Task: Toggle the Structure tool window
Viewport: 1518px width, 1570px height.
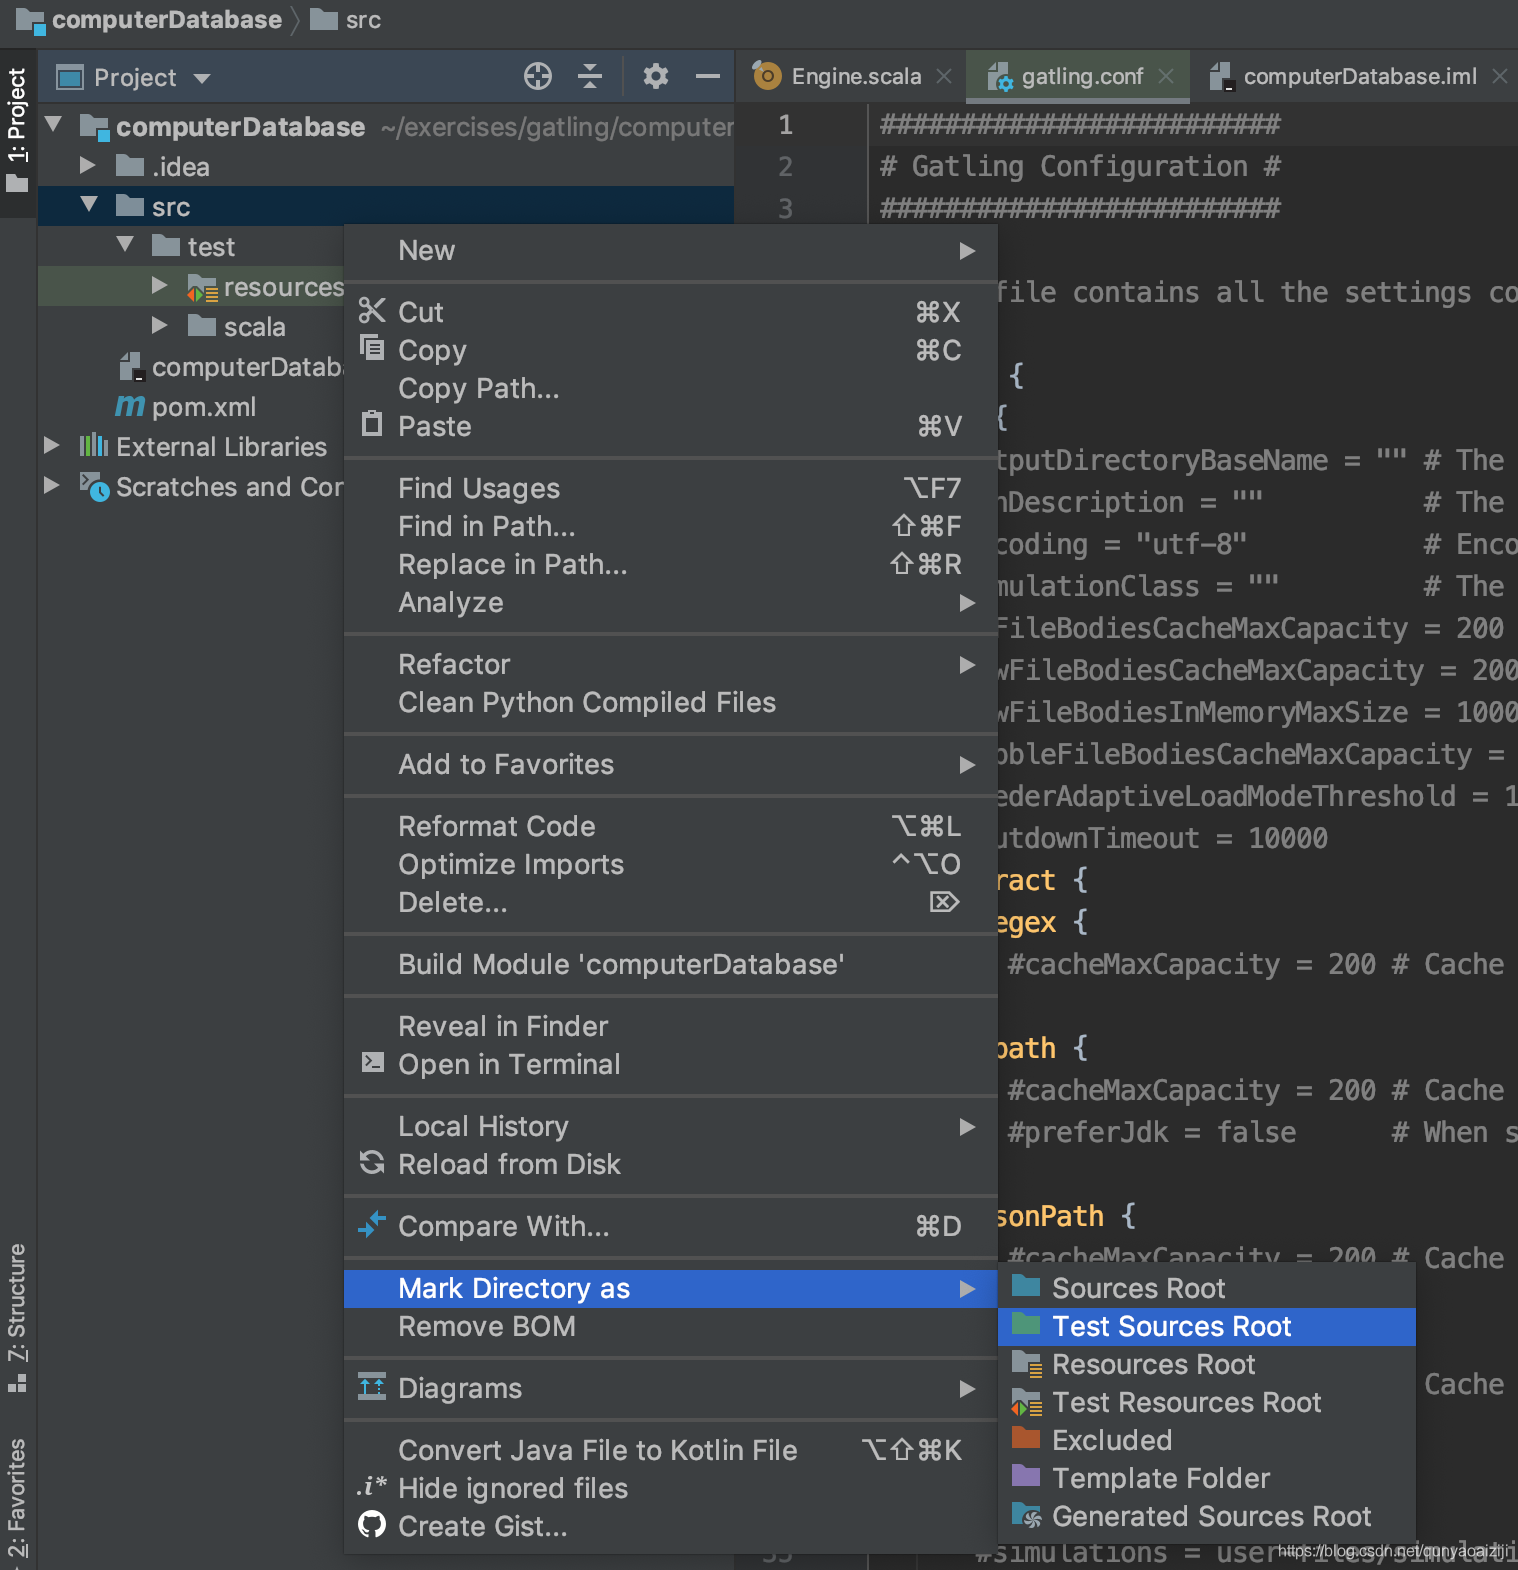Action: pyautogui.click(x=17, y=1316)
